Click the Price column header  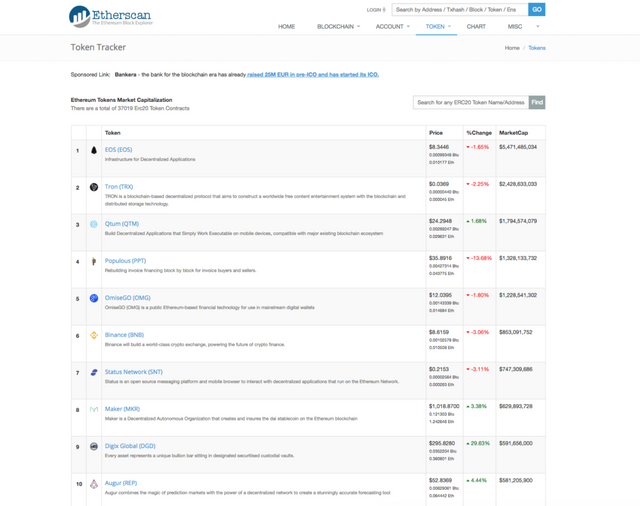click(x=436, y=133)
